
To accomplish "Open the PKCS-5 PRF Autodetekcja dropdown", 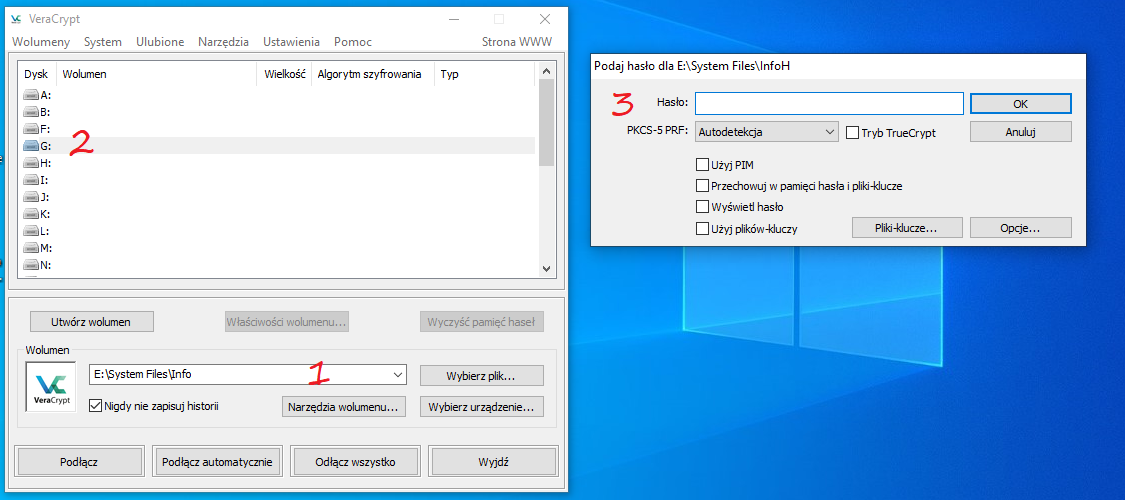I will (766, 132).
